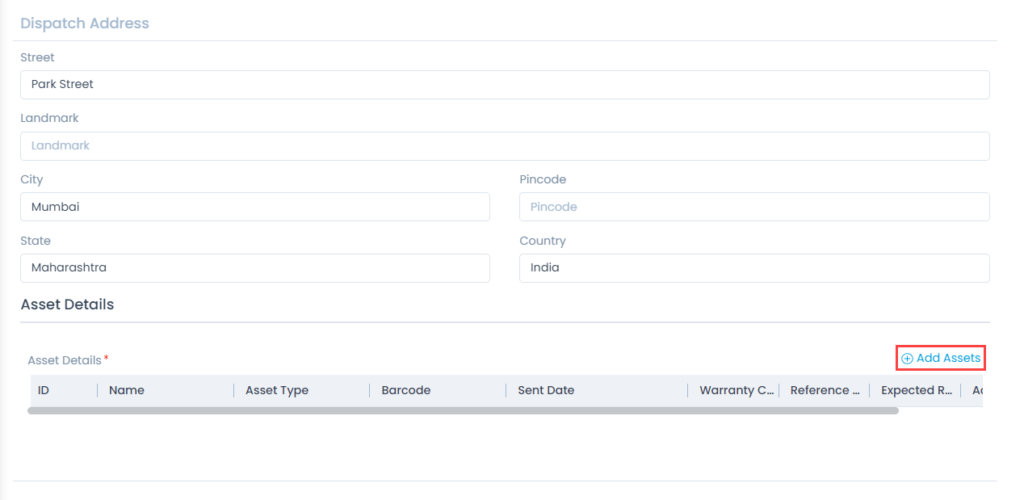Click the truncated Expected R... column header
The image size is (1024, 500).
[916, 390]
